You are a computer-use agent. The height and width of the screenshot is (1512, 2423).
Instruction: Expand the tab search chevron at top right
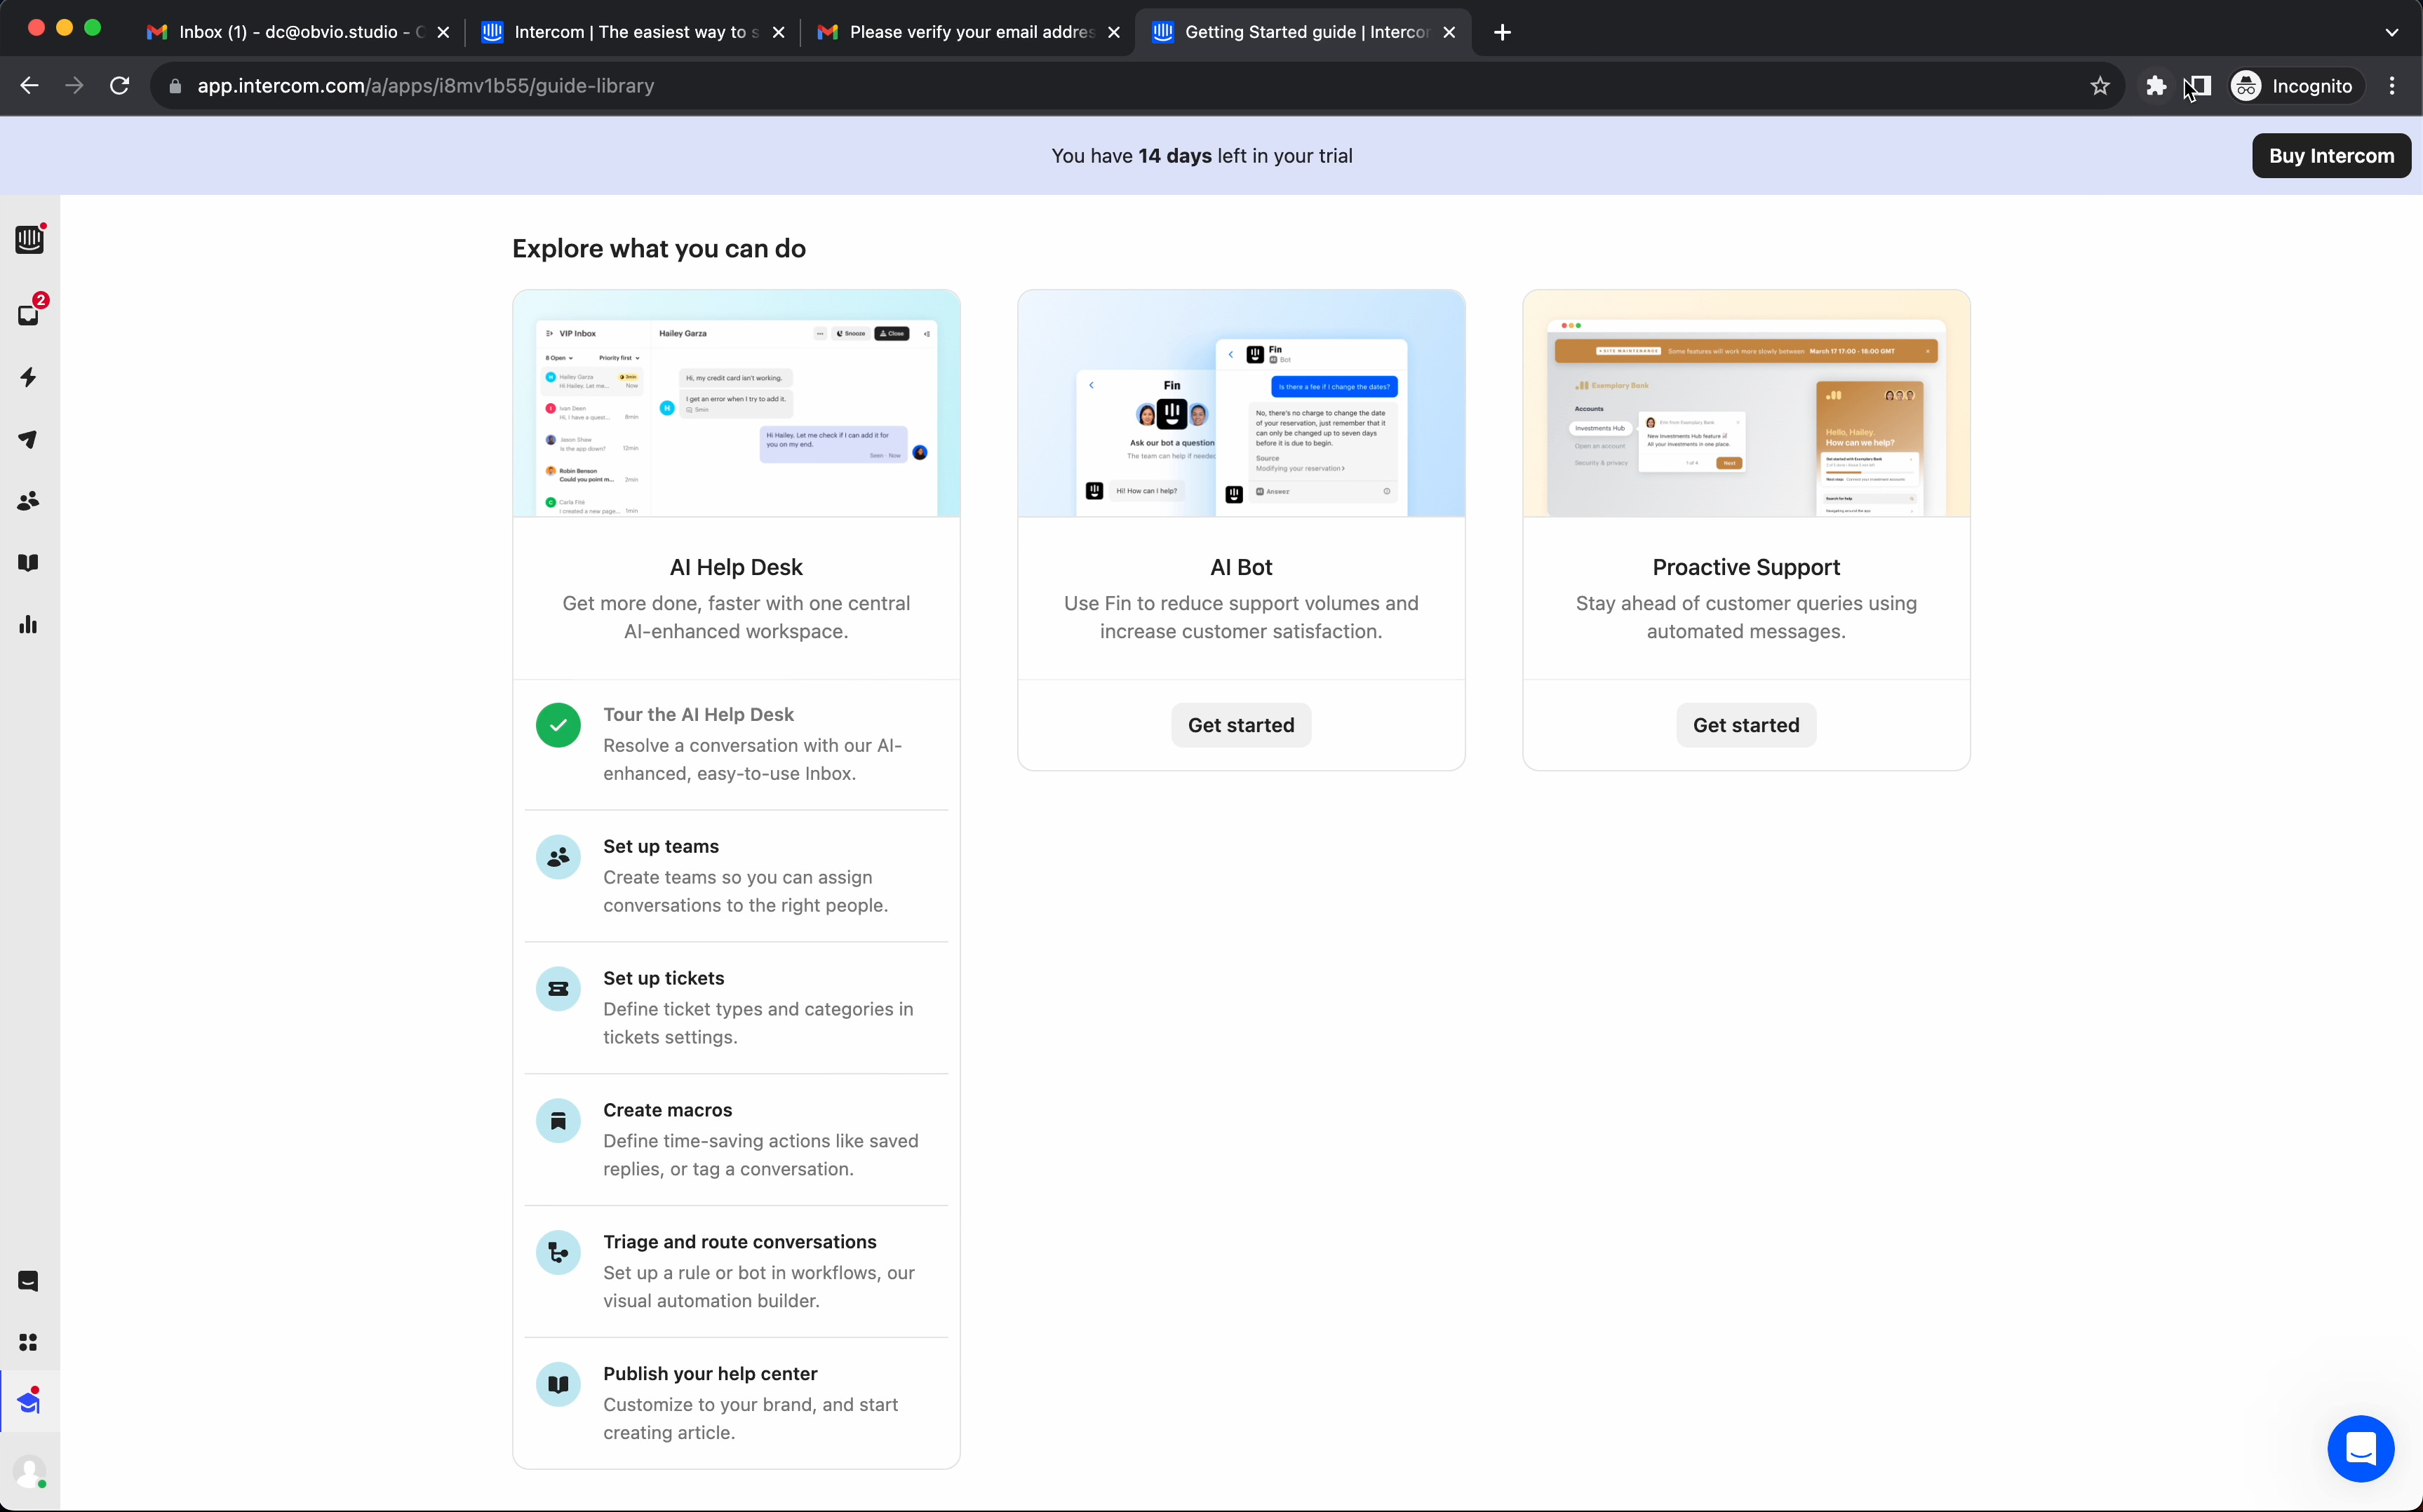[2391, 32]
